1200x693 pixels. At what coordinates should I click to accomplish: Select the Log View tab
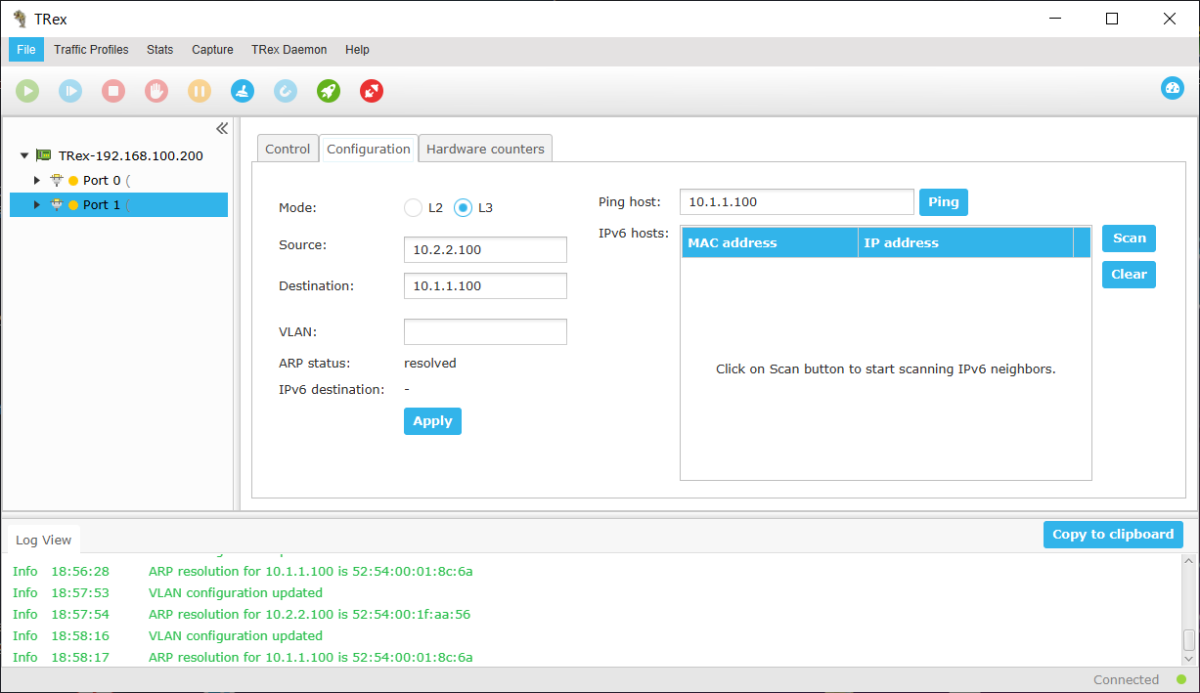(44, 540)
